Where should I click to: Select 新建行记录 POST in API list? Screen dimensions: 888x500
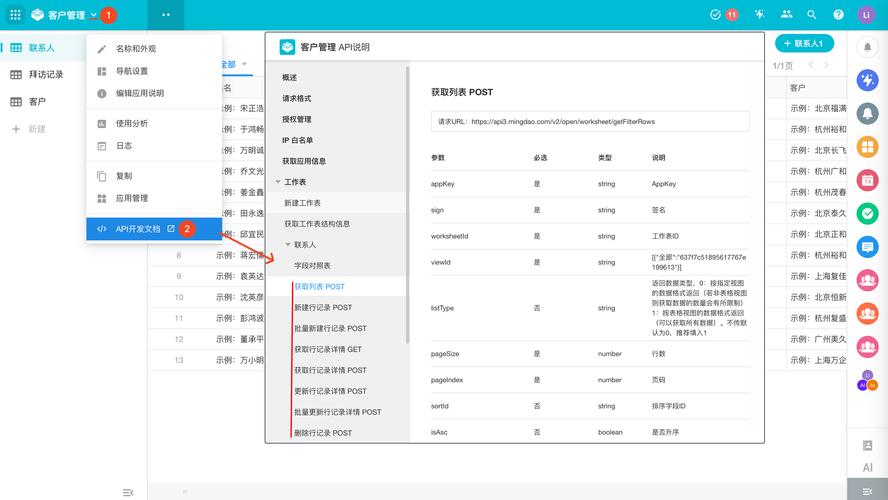(x=323, y=307)
